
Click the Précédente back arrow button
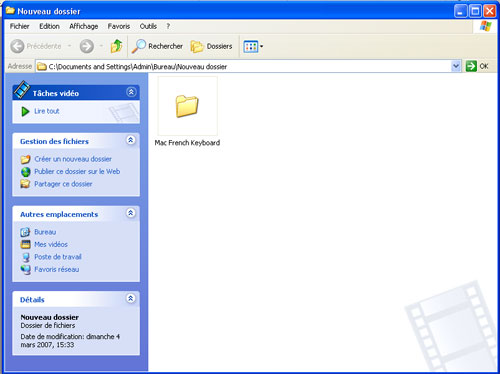36,46
